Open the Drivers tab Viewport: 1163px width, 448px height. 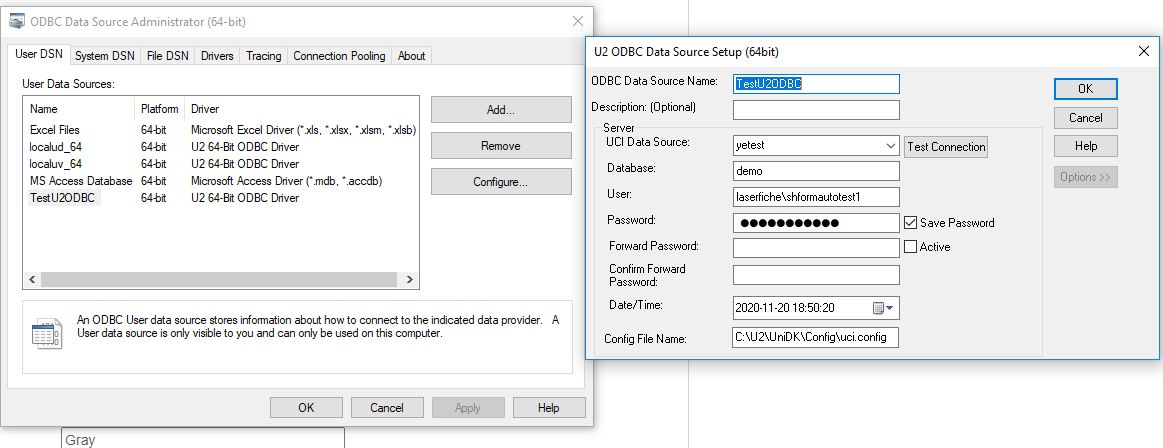(217, 56)
